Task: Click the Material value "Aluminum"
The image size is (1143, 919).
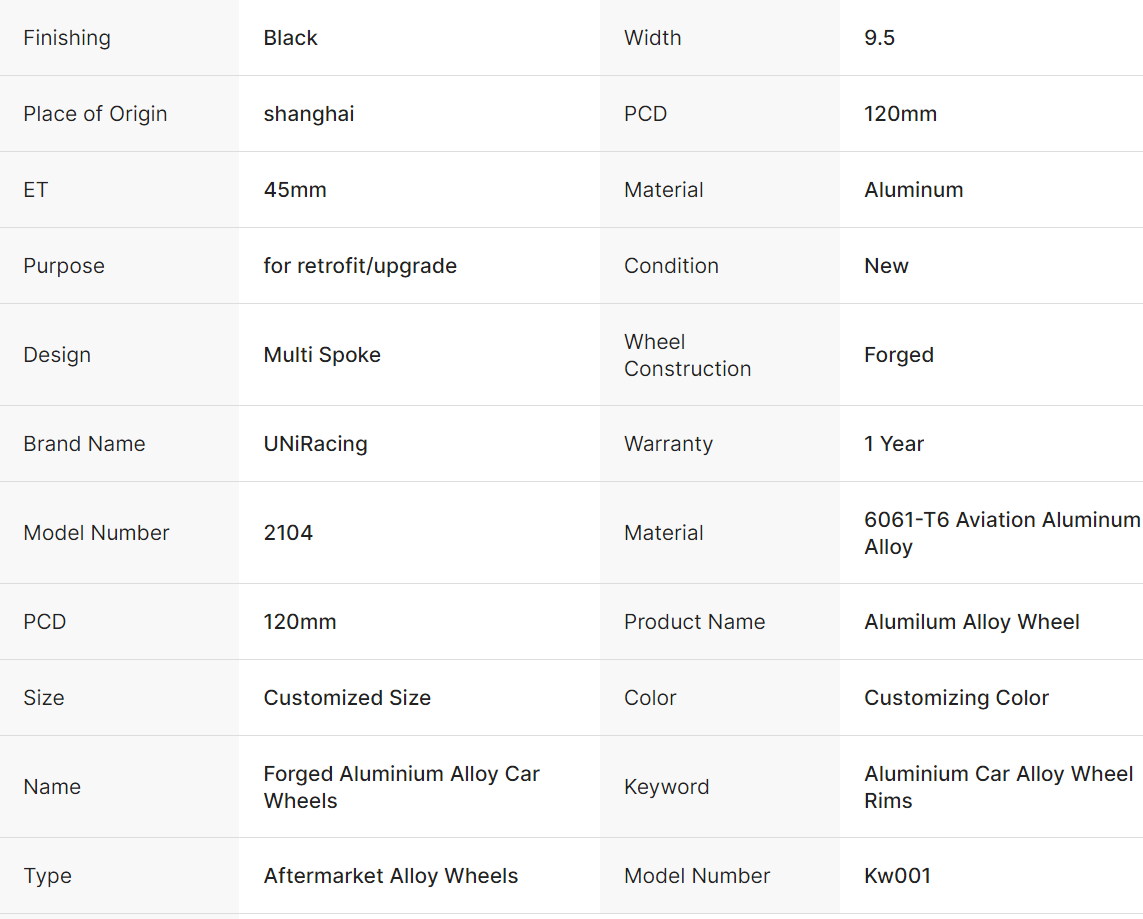Action: [913, 190]
